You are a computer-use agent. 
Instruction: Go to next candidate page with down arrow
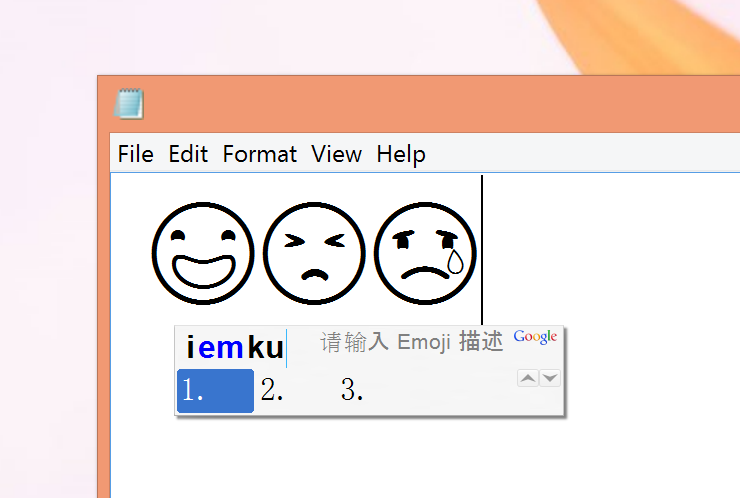coord(550,378)
